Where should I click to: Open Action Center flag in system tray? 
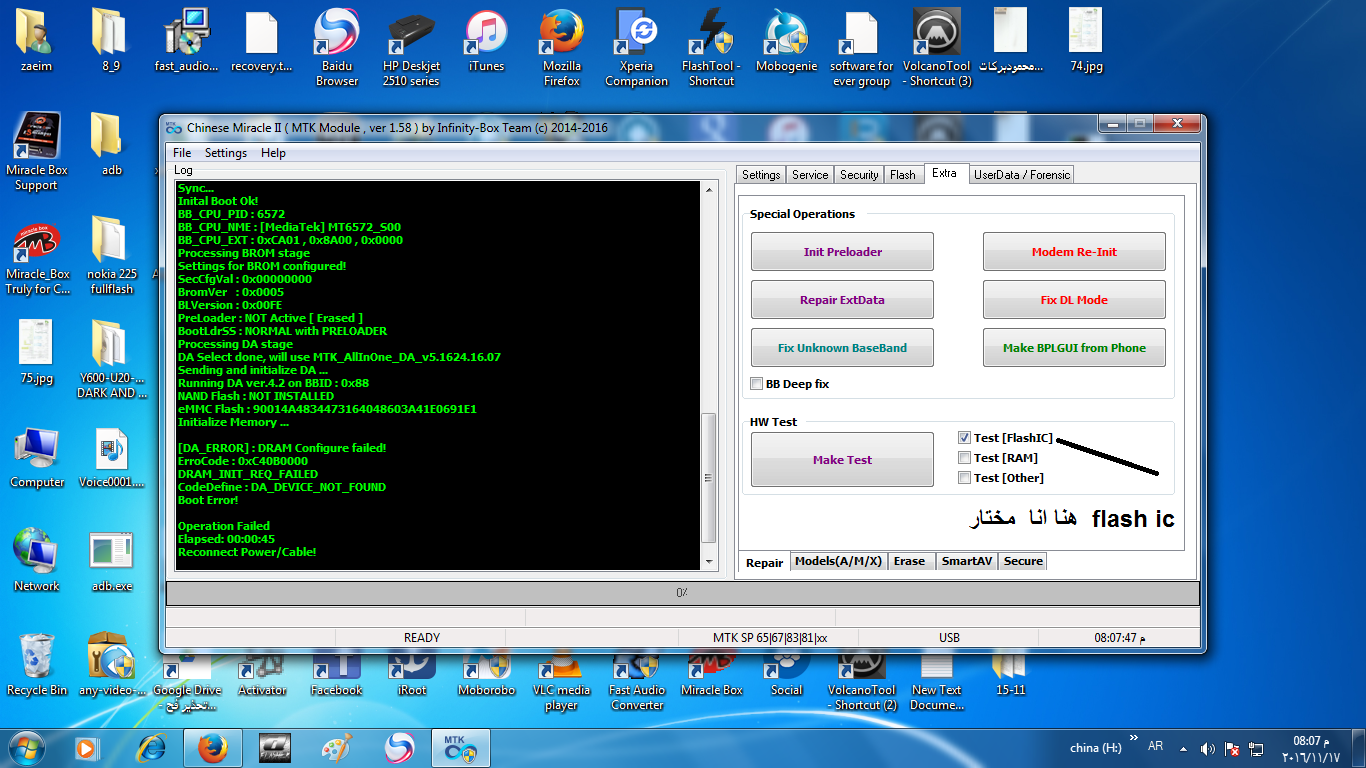[1232, 748]
